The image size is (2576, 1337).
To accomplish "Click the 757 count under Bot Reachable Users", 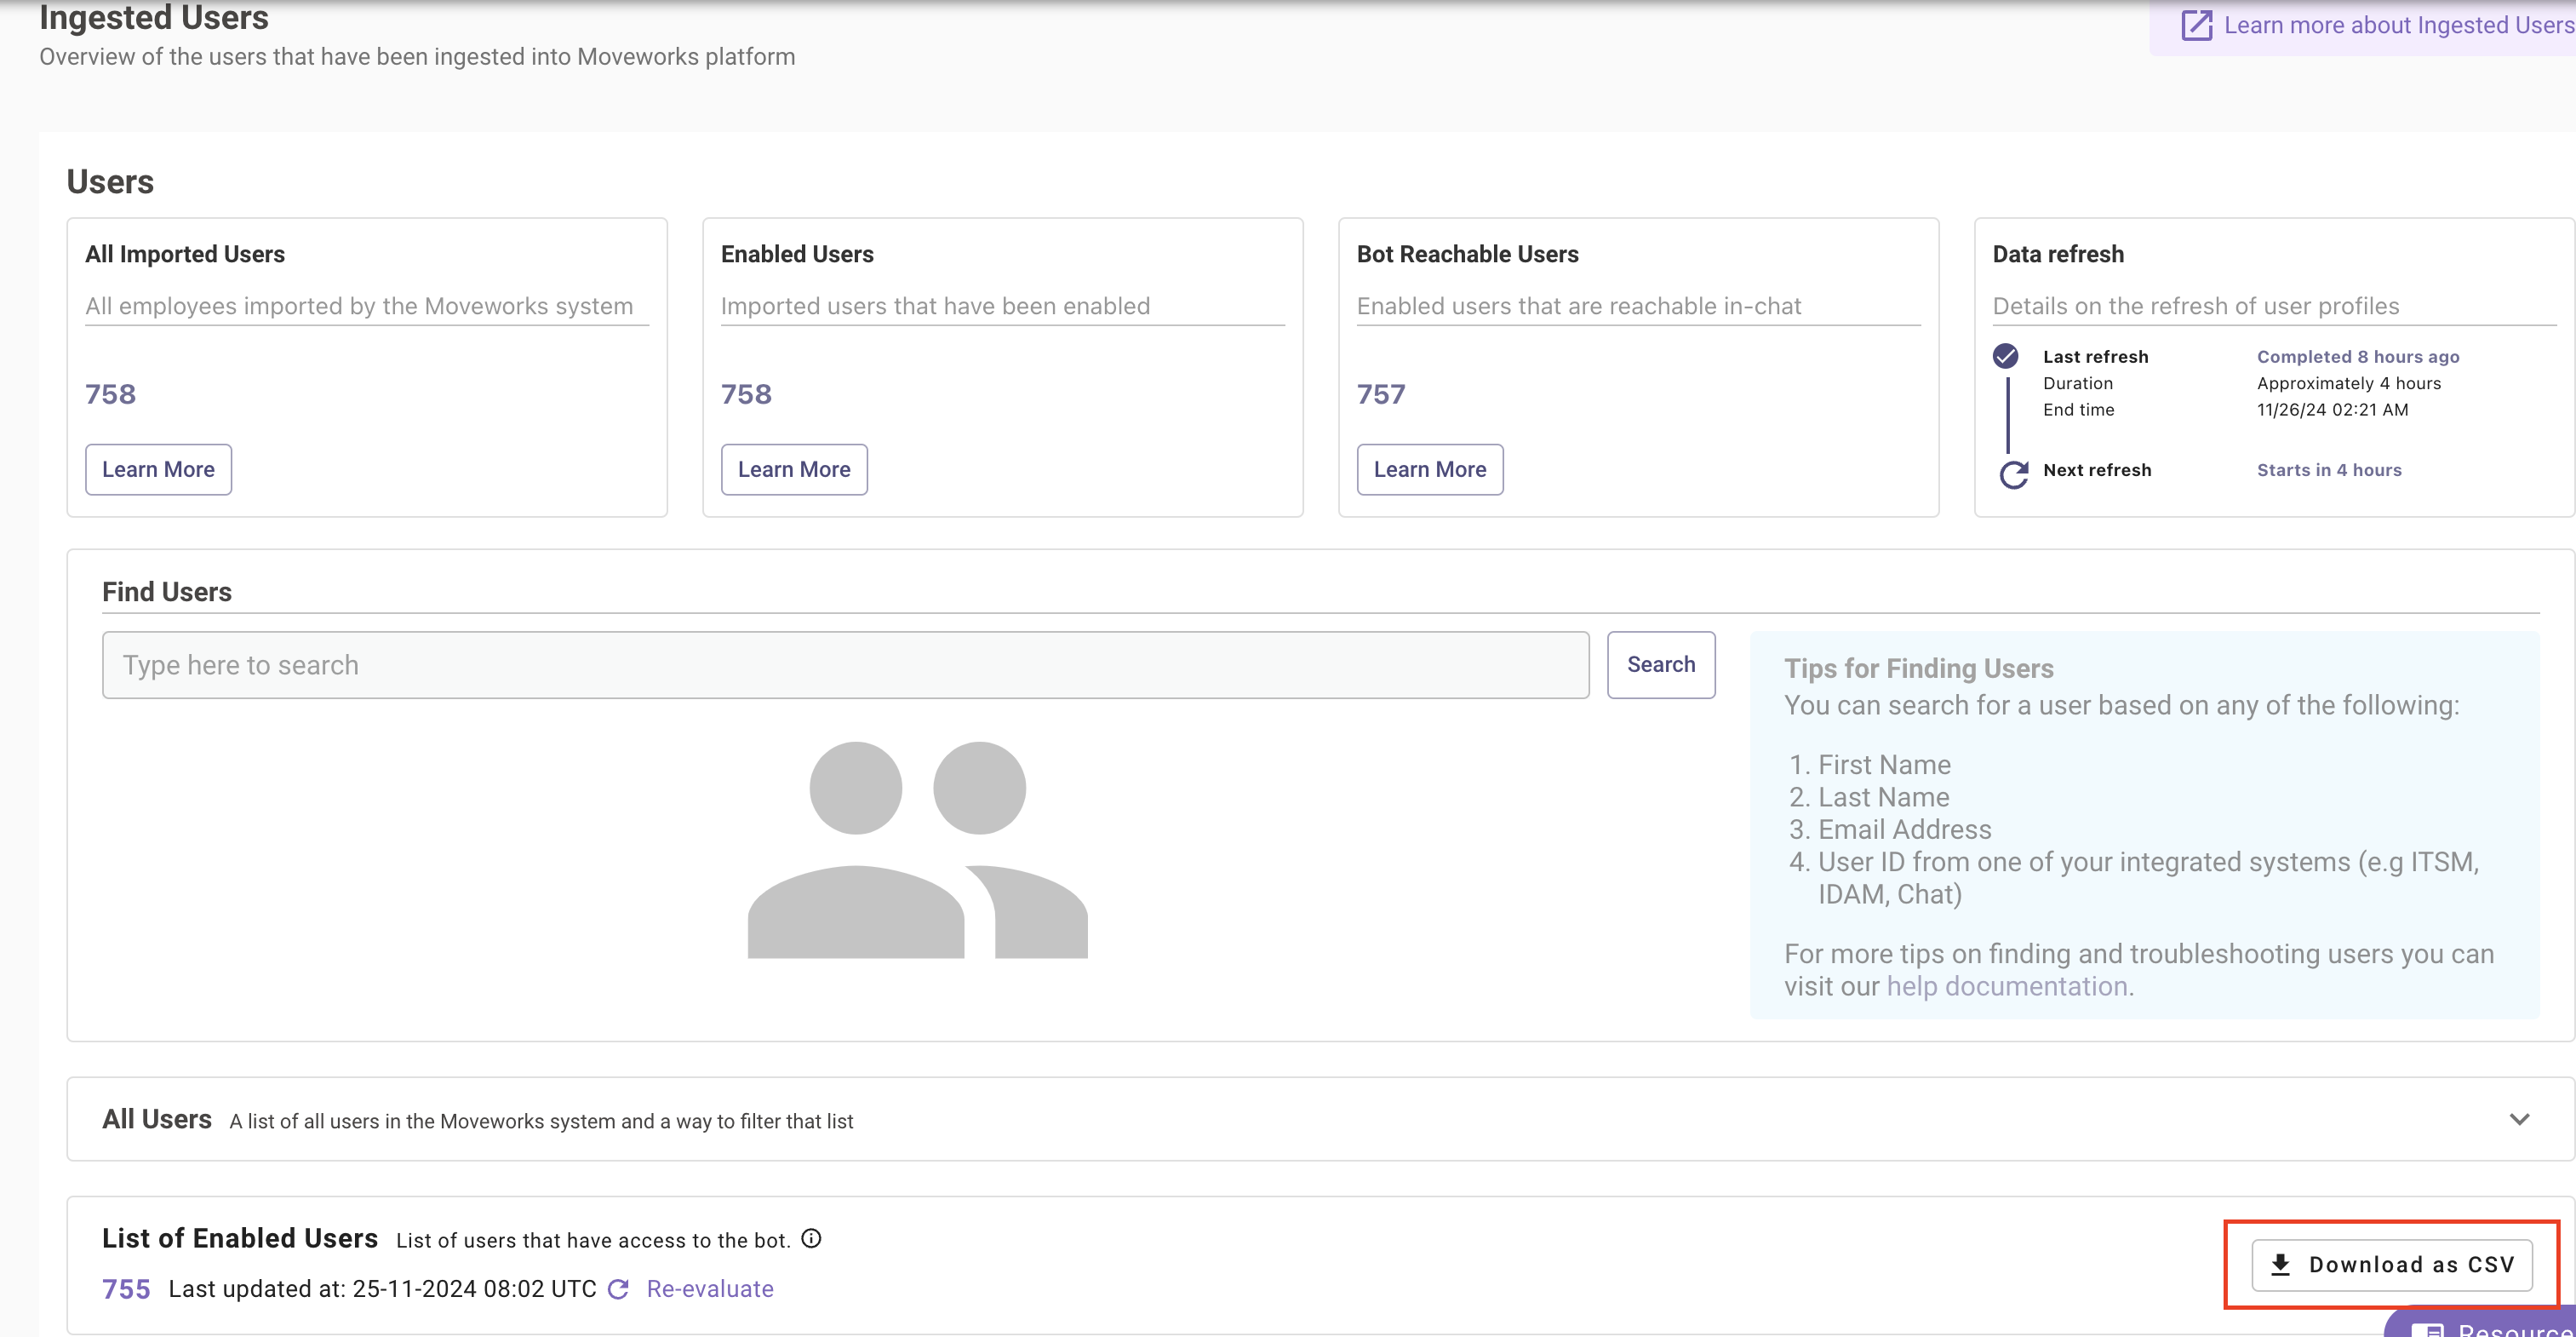I will coord(1381,394).
